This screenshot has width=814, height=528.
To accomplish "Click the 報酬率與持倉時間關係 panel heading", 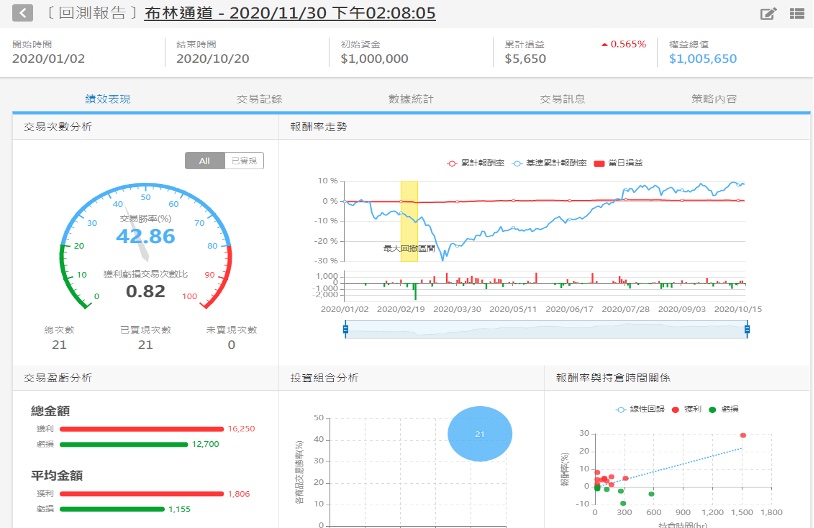I will click(614, 378).
